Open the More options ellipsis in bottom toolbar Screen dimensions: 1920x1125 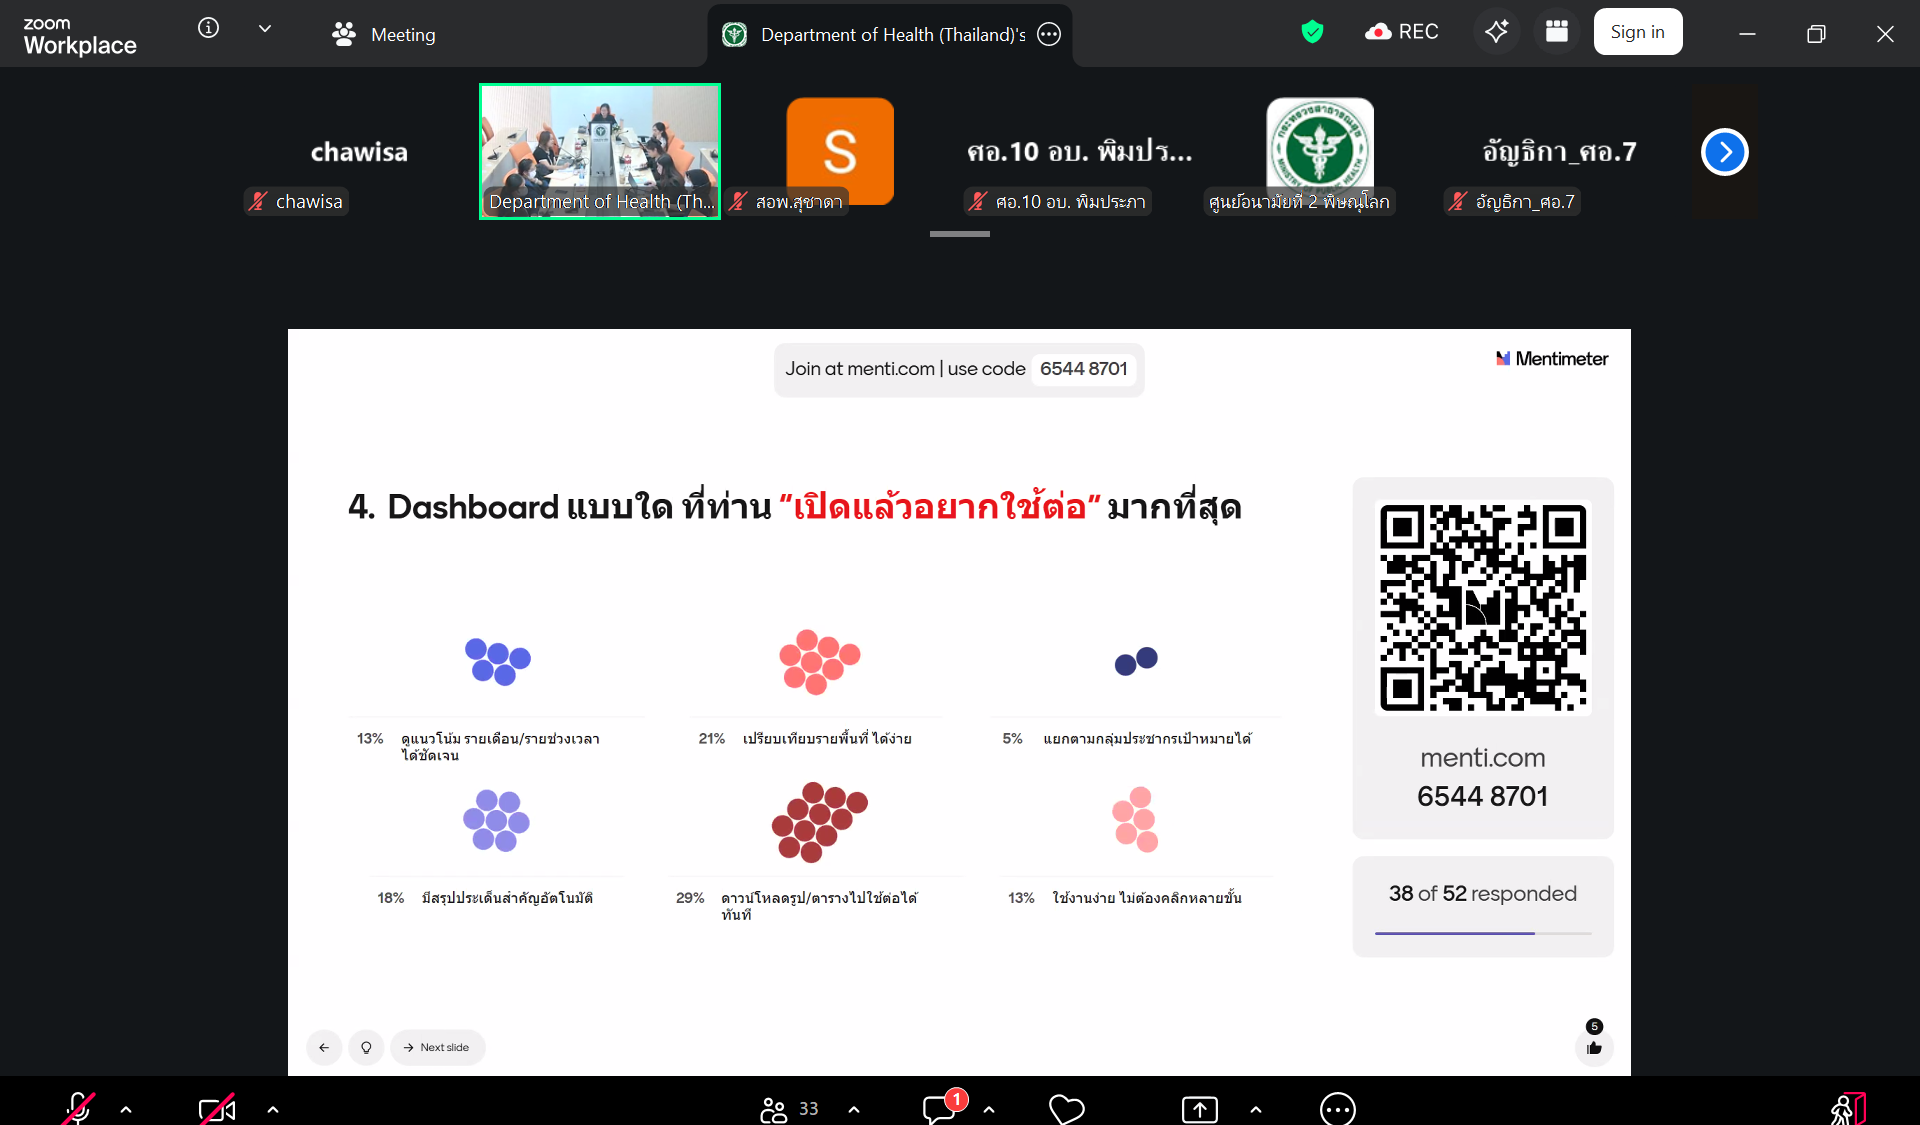click(1337, 1108)
